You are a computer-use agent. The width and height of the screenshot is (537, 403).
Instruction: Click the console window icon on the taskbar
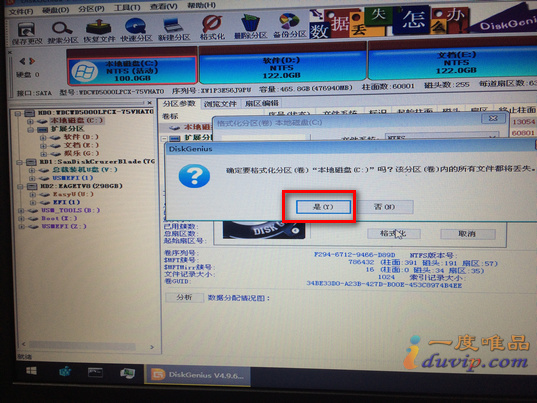click(95, 373)
